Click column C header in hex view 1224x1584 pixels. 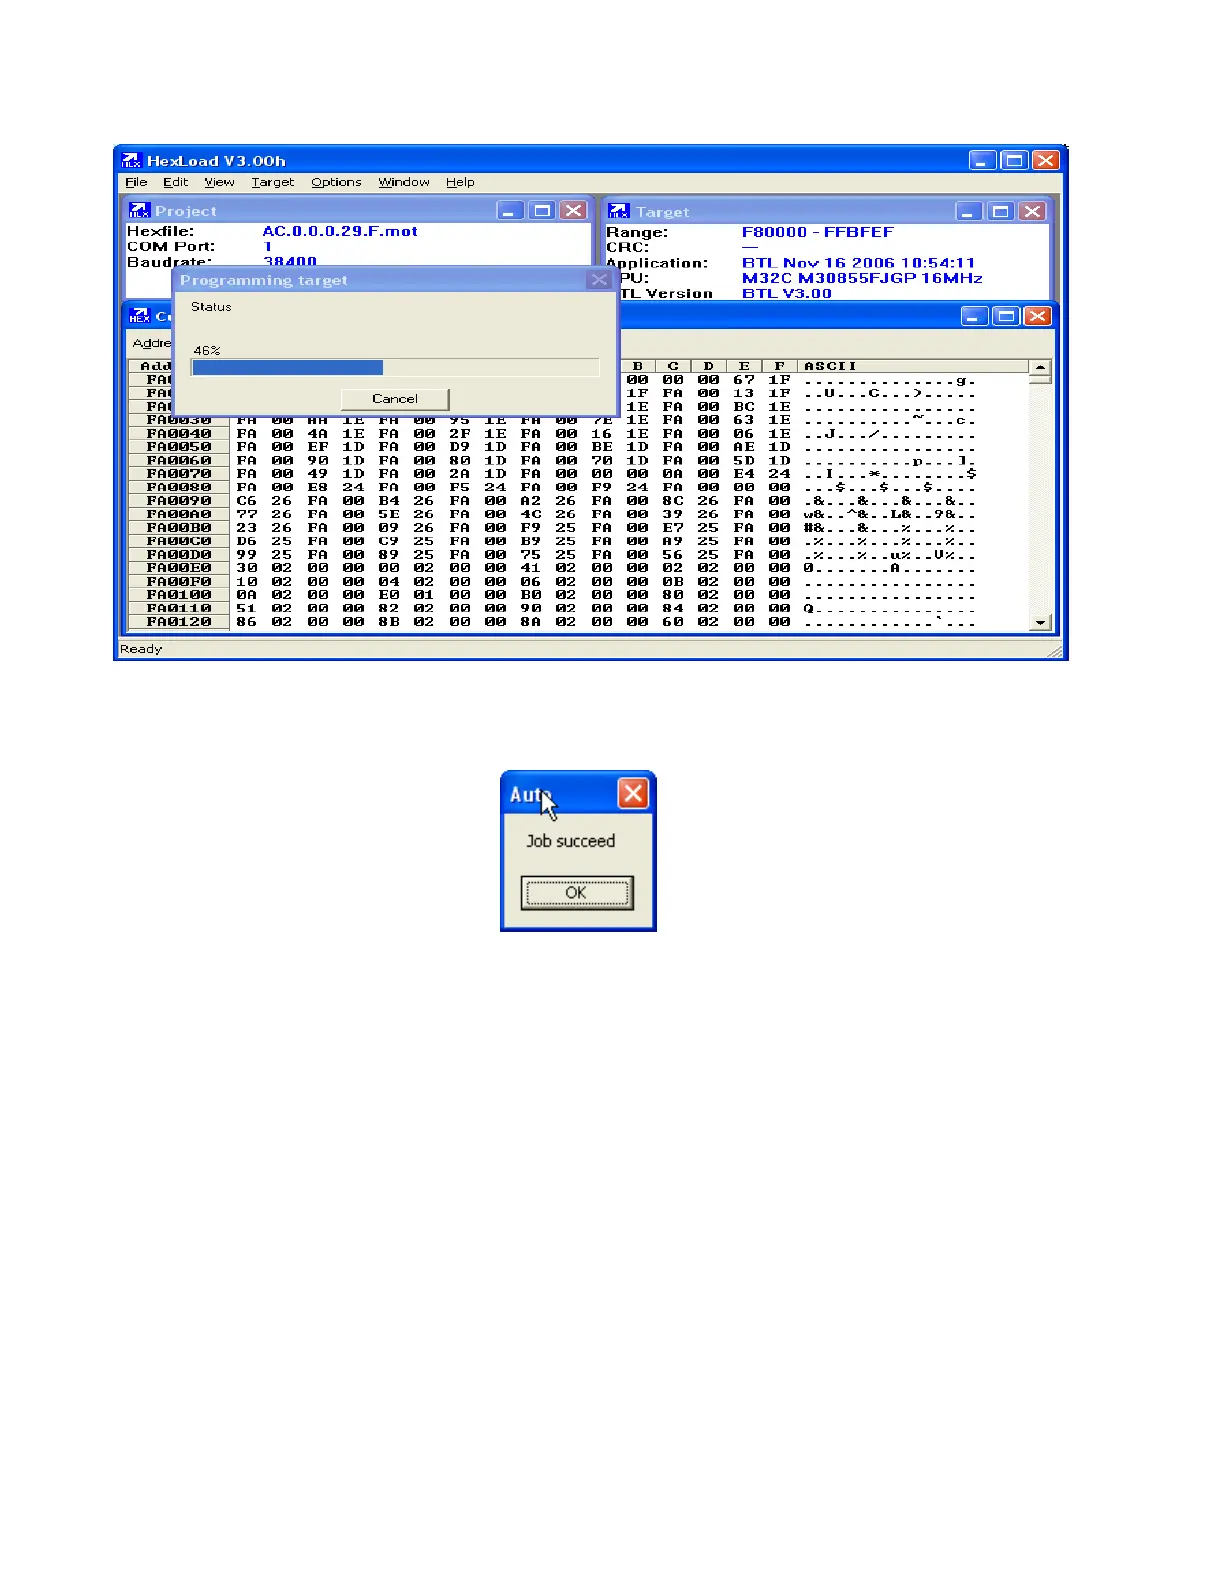point(673,366)
